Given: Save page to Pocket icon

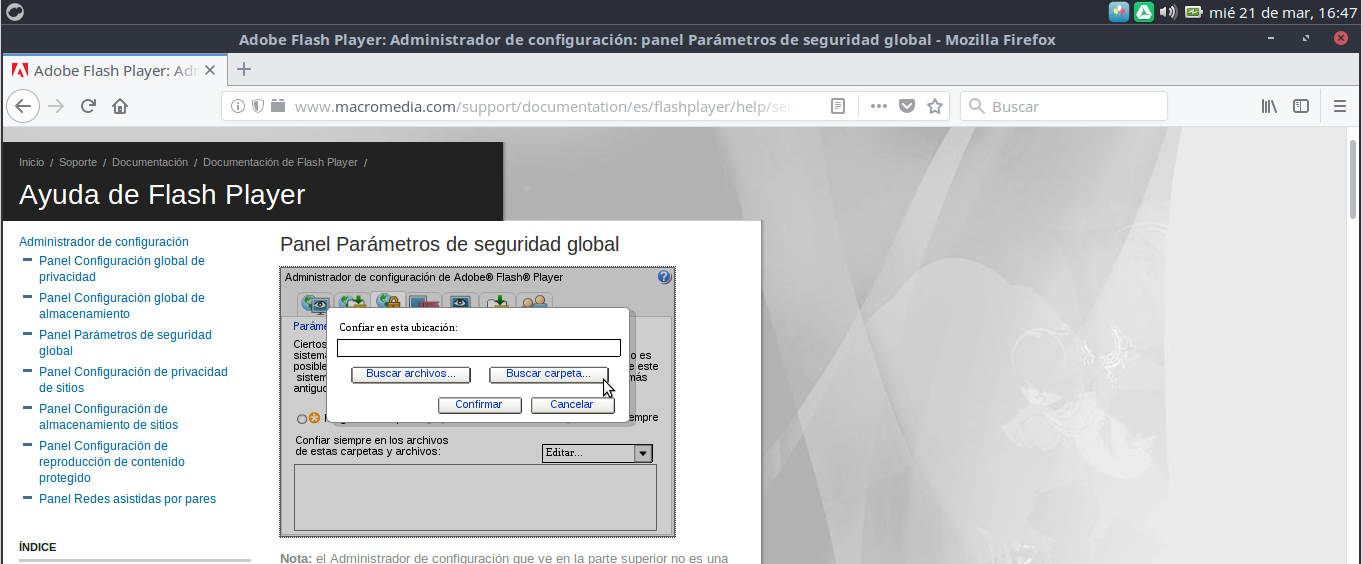Looking at the screenshot, I should (907, 106).
